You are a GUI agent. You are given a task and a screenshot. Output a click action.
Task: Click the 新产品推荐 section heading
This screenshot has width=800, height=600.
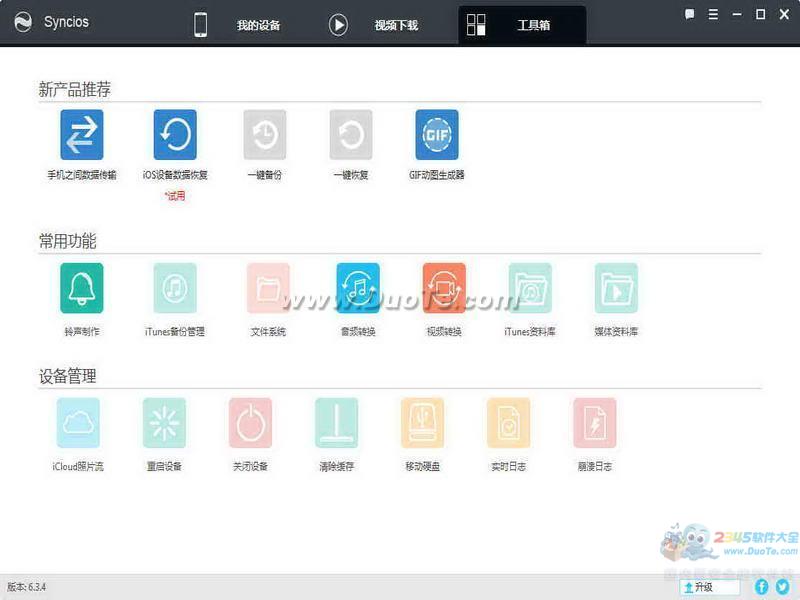(74, 89)
